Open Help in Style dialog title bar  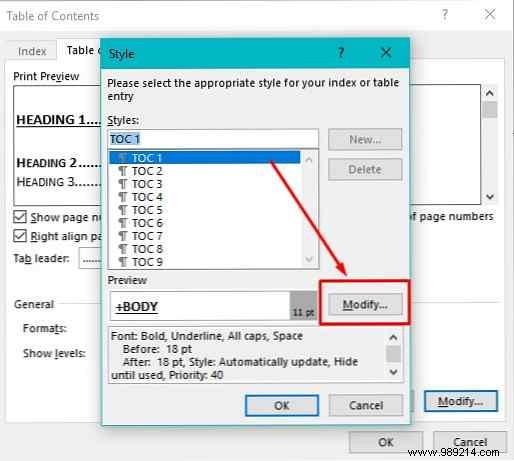[341, 53]
